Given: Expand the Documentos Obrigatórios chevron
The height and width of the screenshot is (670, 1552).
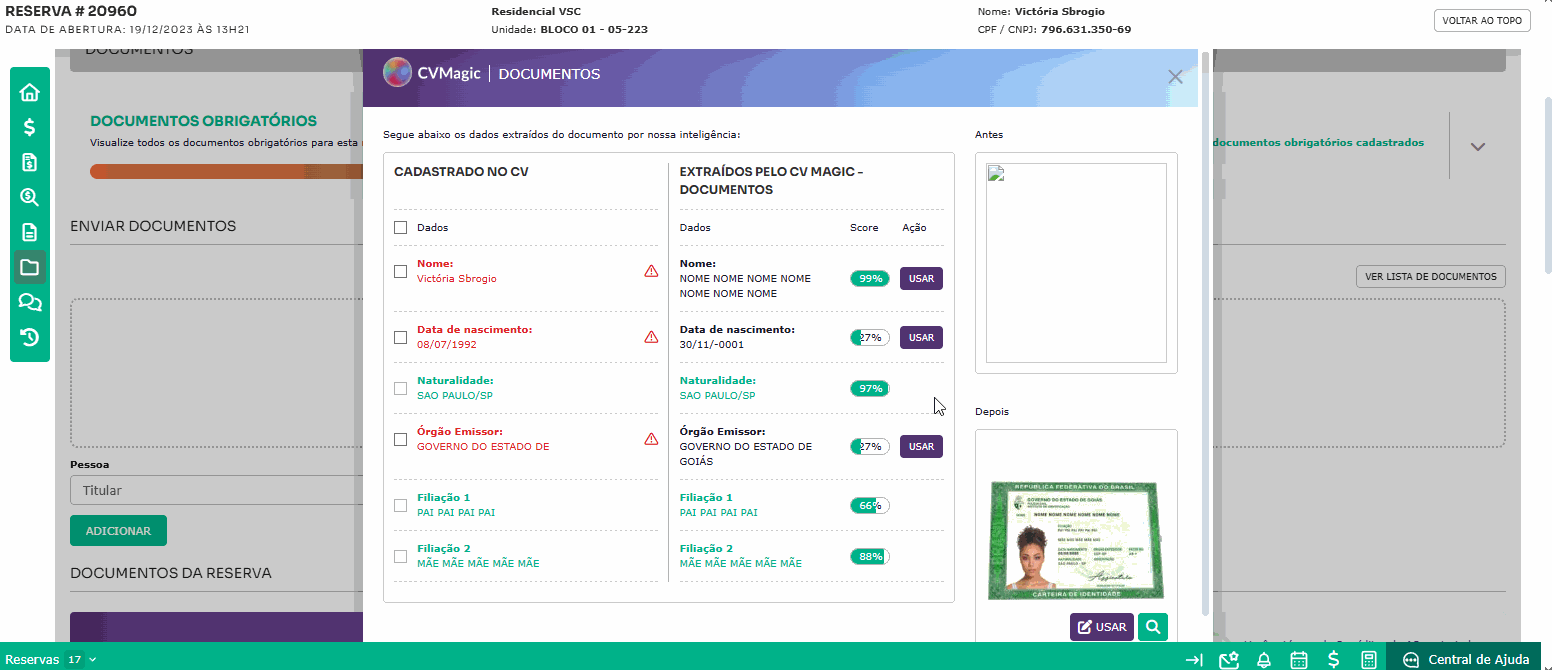Looking at the screenshot, I should (1478, 146).
